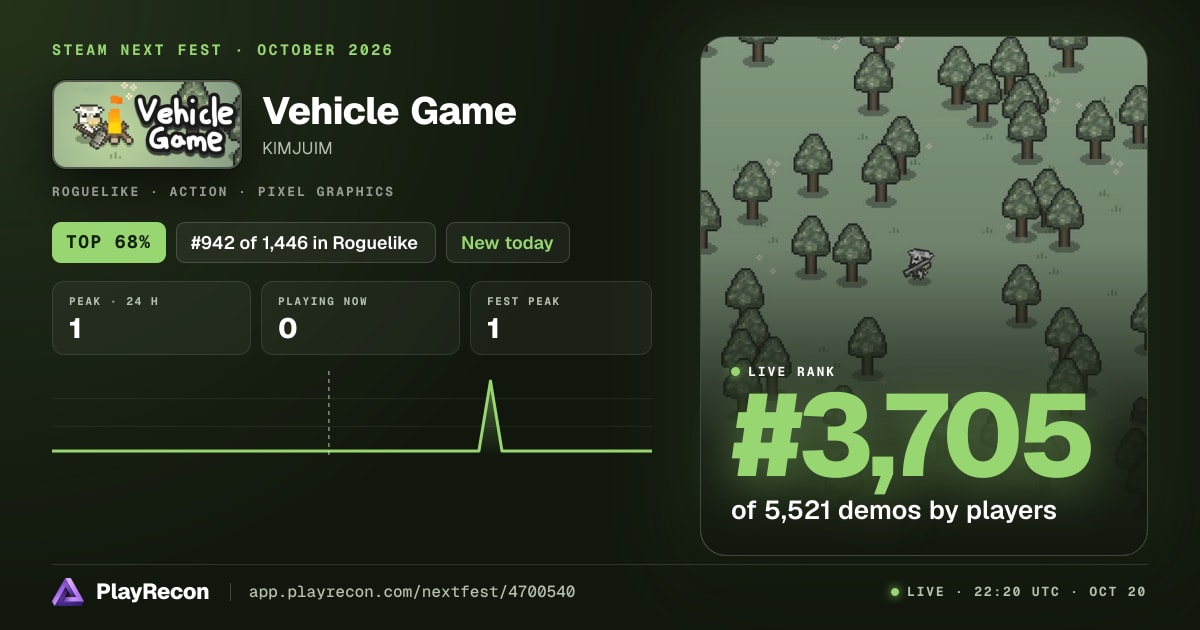Click the dashed vertical marker on chart
This screenshot has height=630, width=1200.
[x=328, y=413]
